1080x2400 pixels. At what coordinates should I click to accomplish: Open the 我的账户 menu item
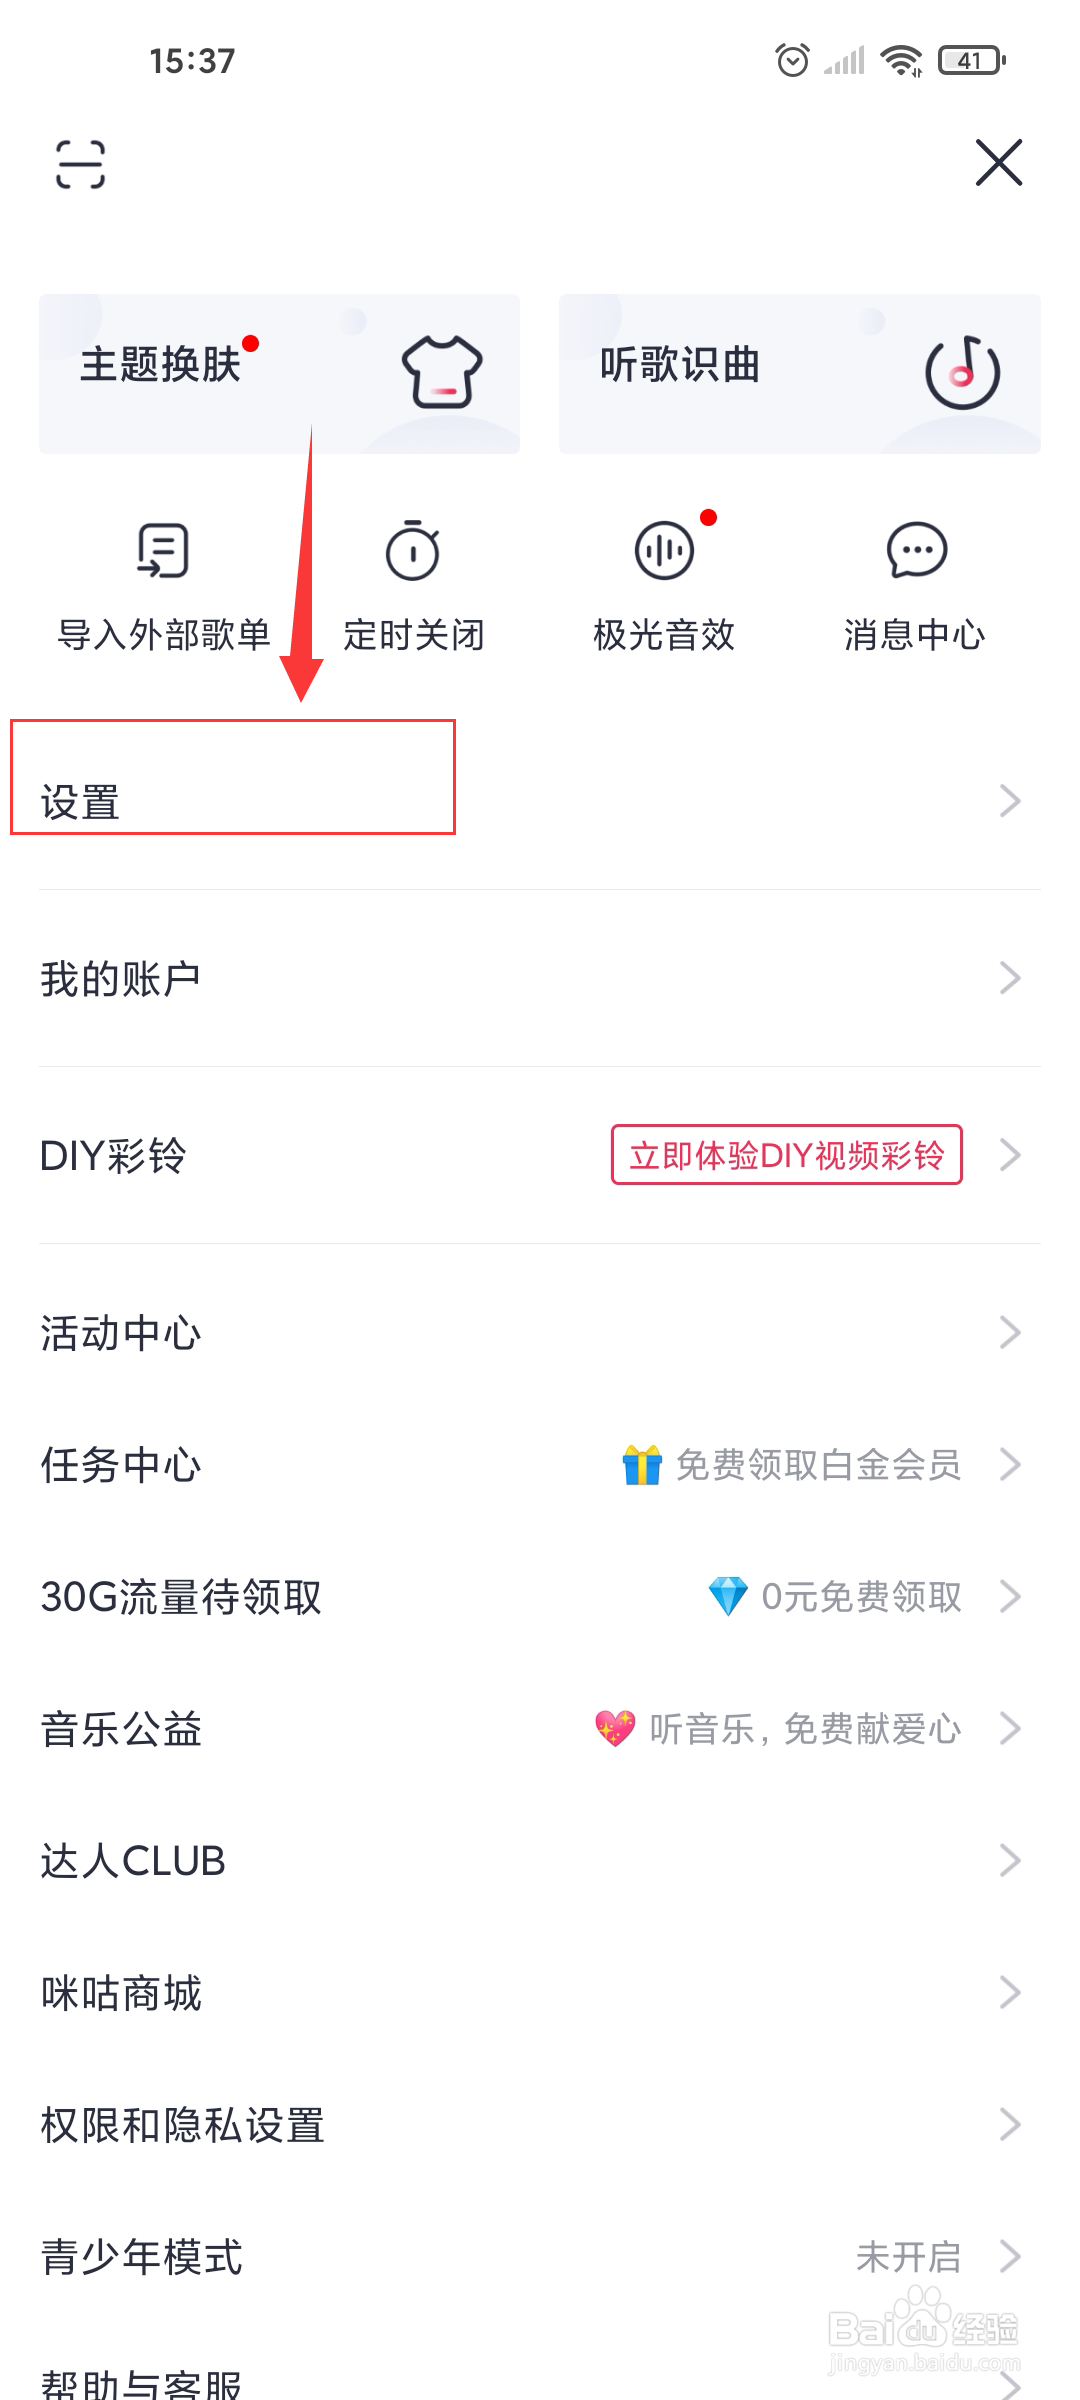pos(120,978)
